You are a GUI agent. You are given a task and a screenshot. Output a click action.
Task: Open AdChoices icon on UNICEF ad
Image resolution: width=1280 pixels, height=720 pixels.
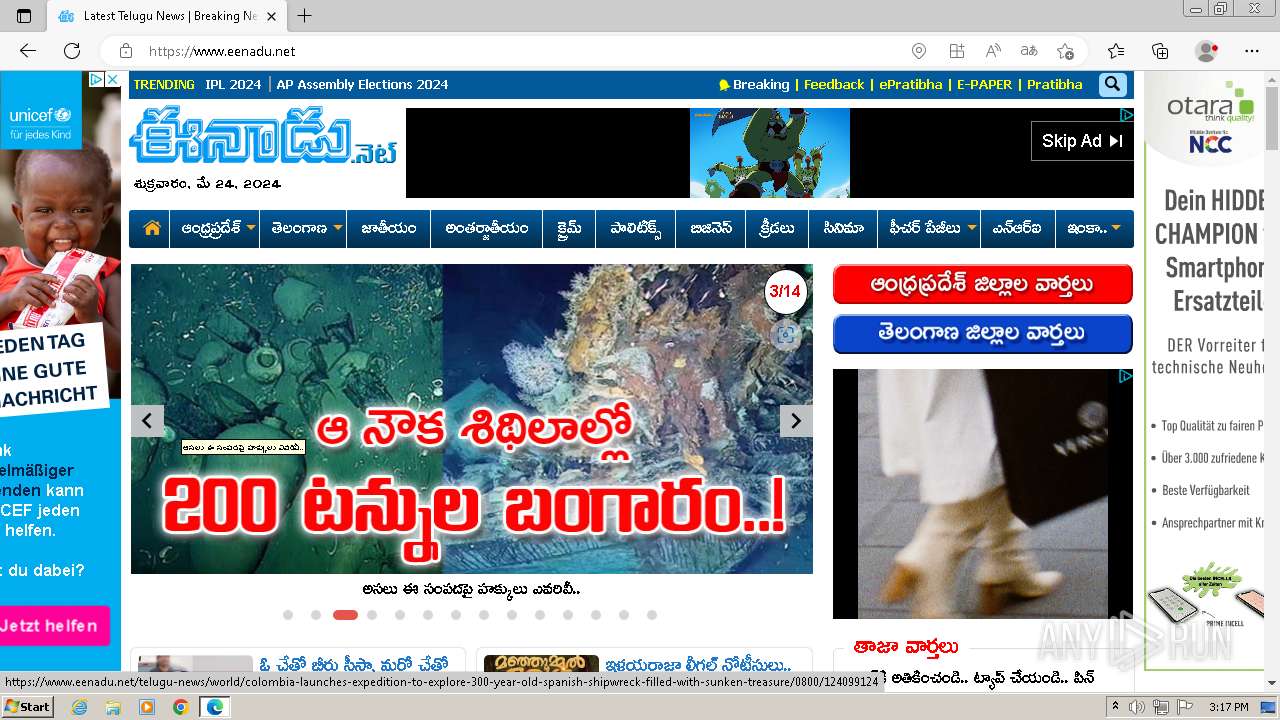[x=96, y=79]
